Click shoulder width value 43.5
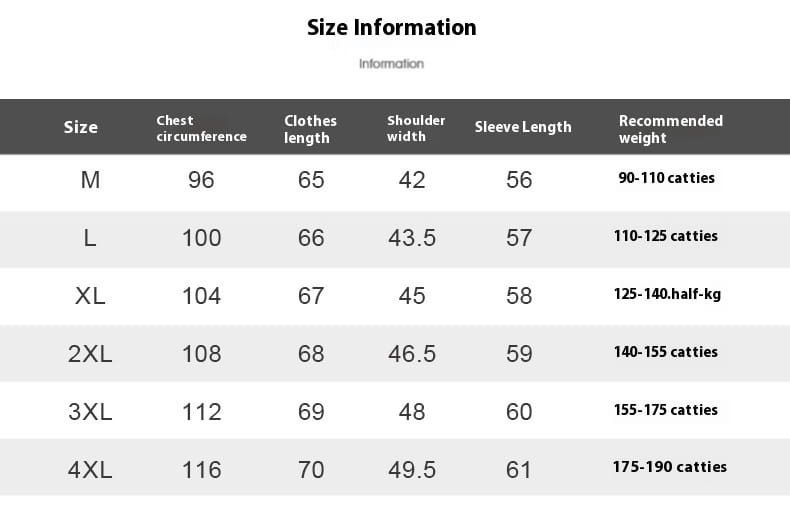This screenshot has height=515, width=790. pos(412,238)
